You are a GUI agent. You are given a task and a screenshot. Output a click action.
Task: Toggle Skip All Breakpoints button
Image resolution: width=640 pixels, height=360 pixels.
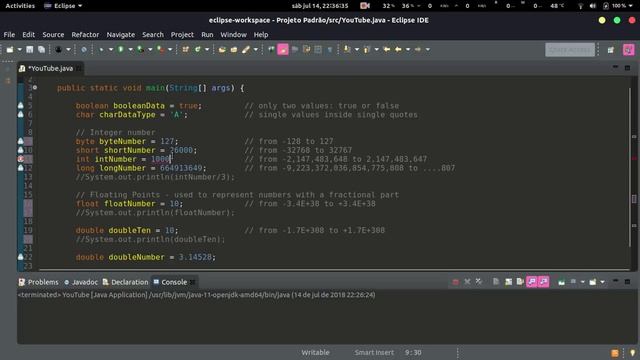84,49
